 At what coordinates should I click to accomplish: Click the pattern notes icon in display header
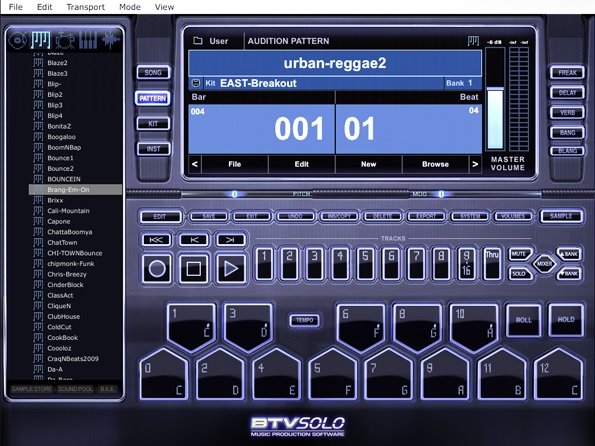[x=473, y=41]
